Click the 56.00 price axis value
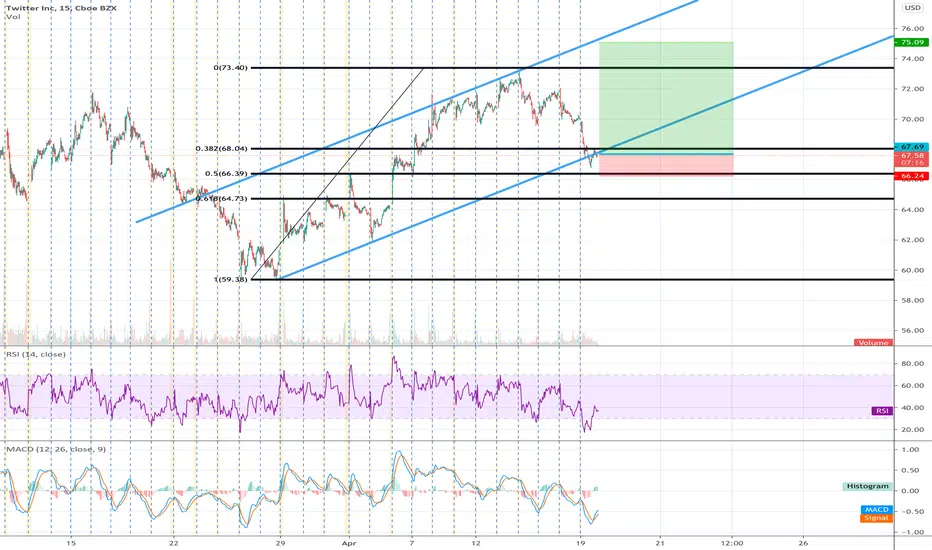This screenshot has width=932, height=550. click(x=912, y=331)
